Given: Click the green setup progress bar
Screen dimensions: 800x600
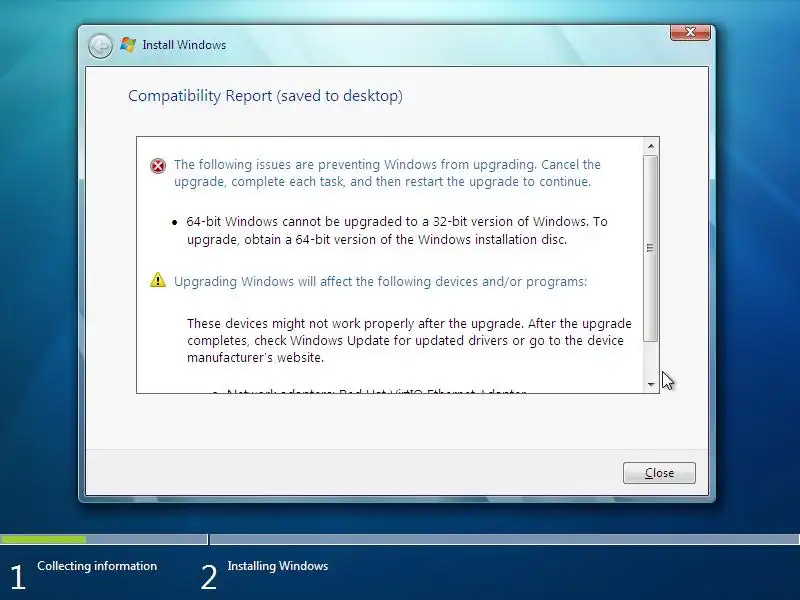Looking at the screenshot, I should point(43,539).
